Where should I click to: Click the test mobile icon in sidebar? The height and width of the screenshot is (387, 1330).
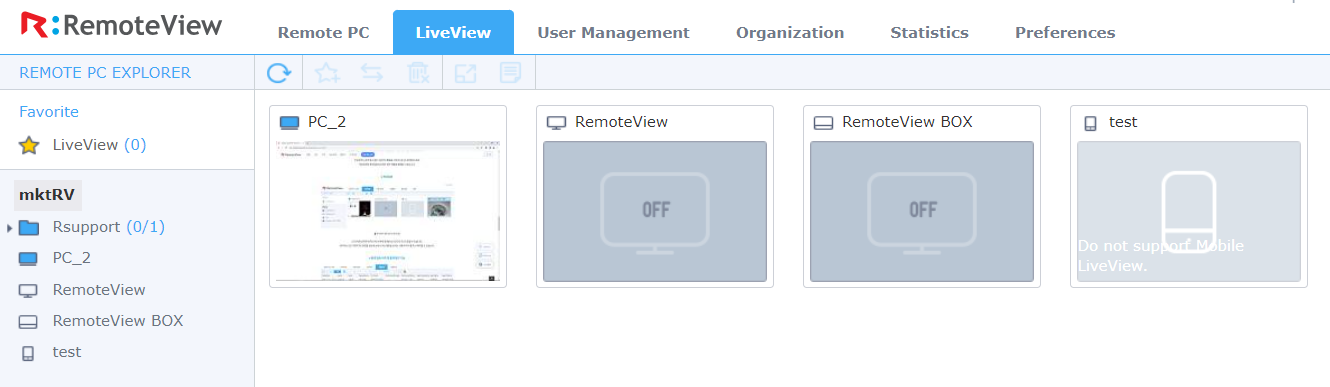28,353
